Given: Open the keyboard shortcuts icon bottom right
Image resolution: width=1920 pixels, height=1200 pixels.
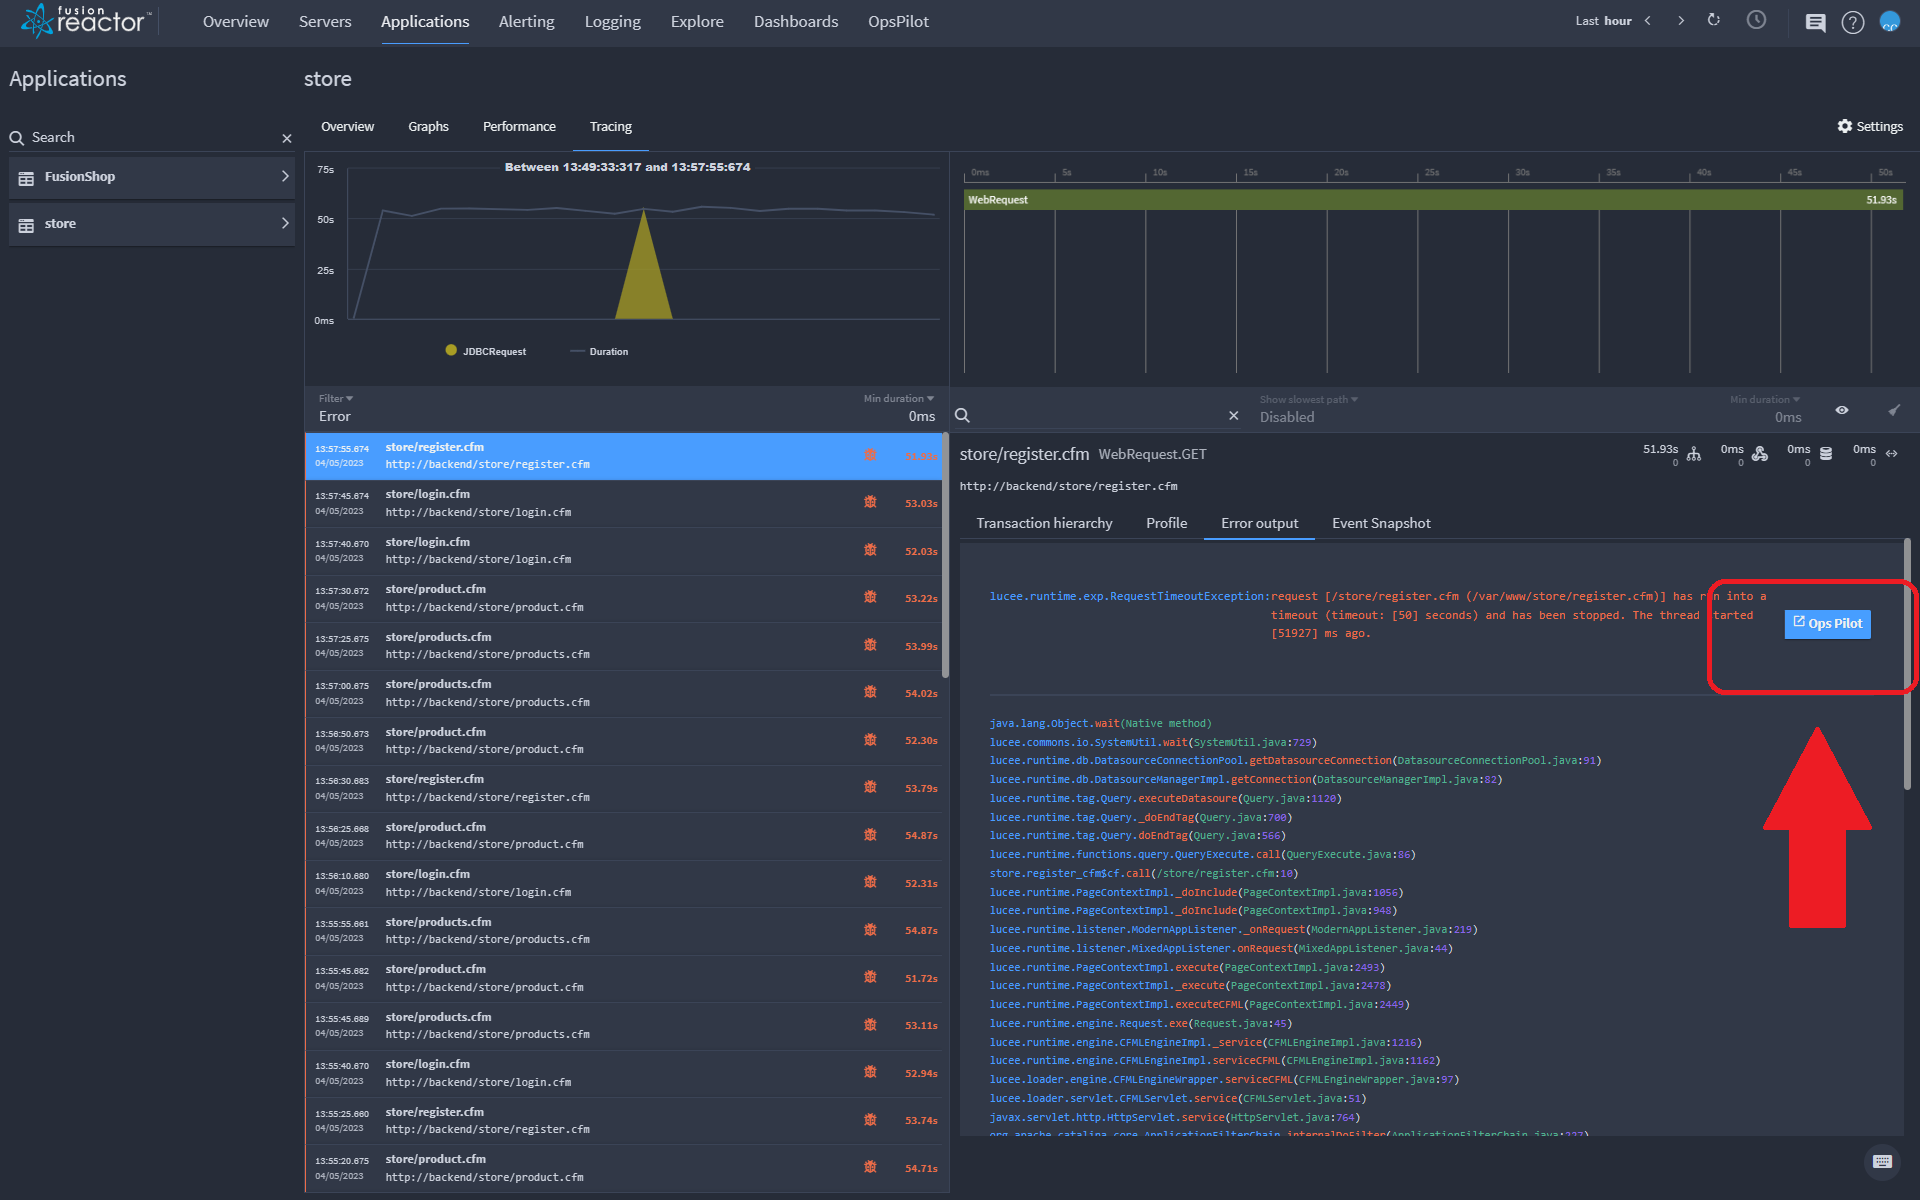Looking at the screenshot, I should (1882, 1161).
